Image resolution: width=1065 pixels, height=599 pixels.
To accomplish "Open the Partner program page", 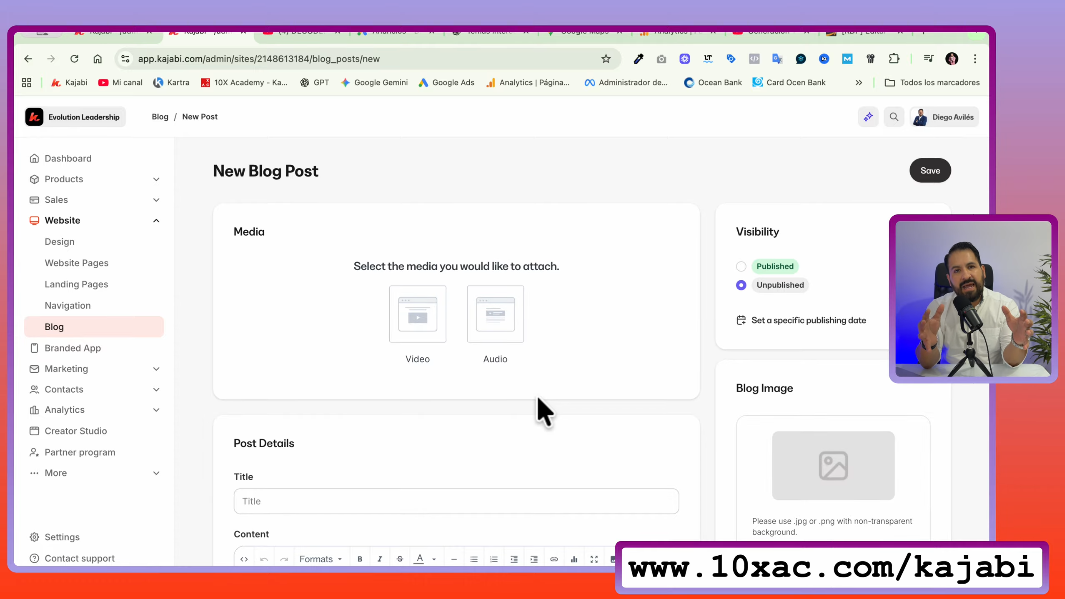I will tap(79, 452).
